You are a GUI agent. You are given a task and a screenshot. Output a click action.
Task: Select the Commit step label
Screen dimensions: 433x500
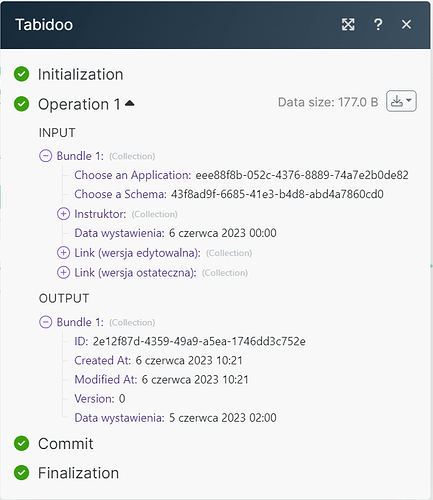click(x=66, y=444)
